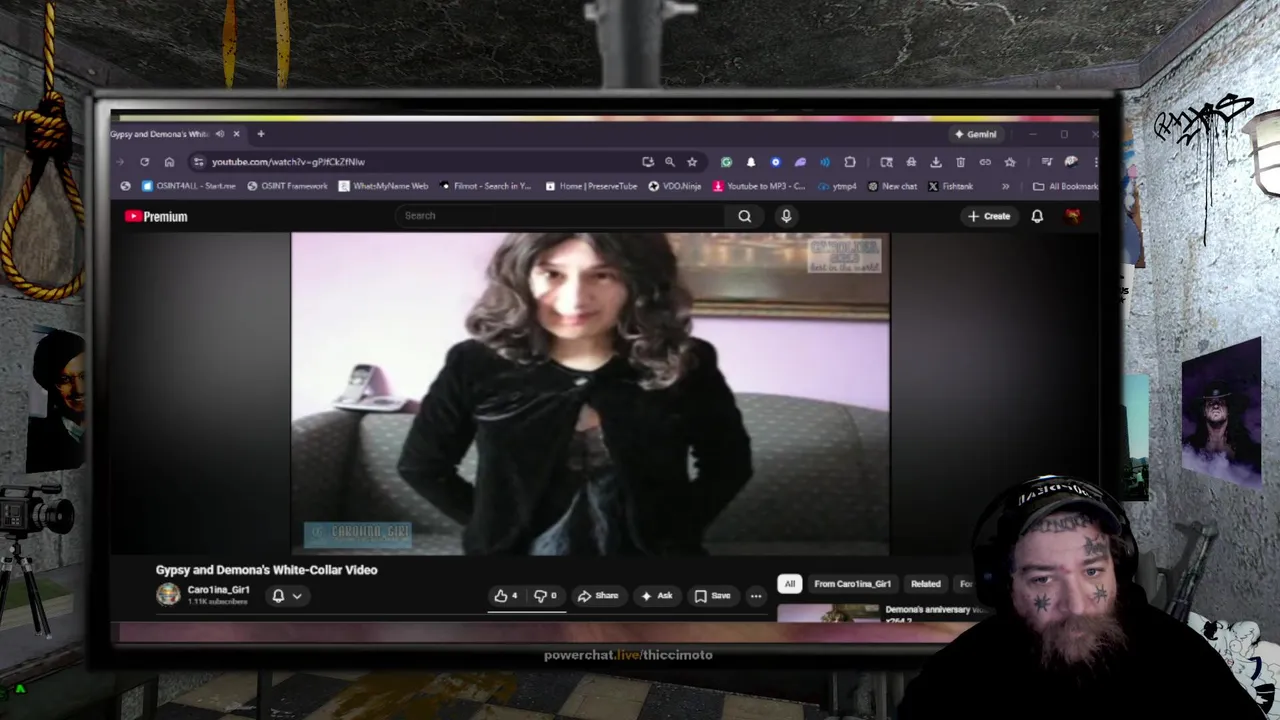Open Fishtank bookmark
This screenshot has width=1280, height=720.
(x=950, y=186)
